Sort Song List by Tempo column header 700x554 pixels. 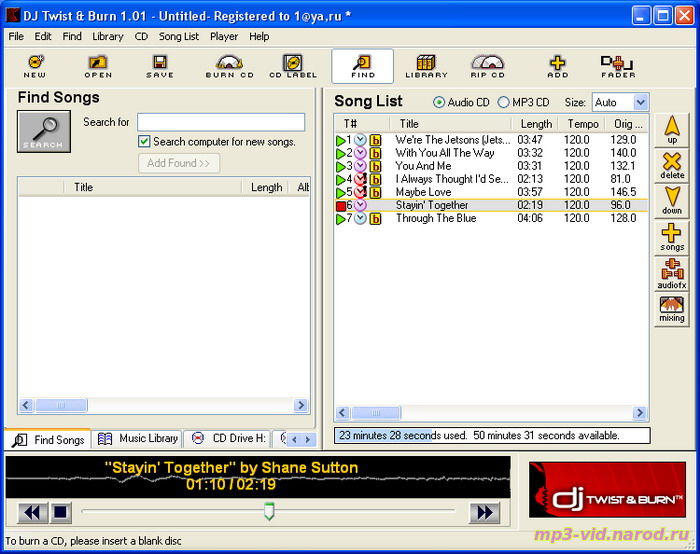click(x=583, y=124)
